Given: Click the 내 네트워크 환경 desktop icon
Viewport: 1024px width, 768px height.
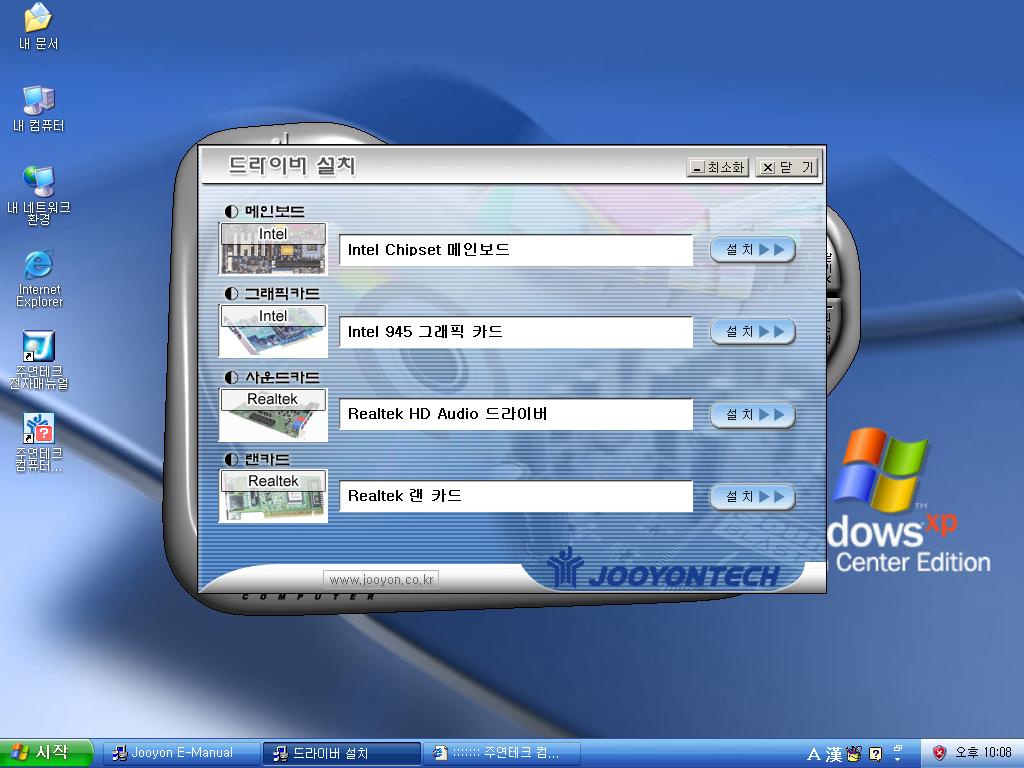Looking at the screenshot, I should (39, 194).
